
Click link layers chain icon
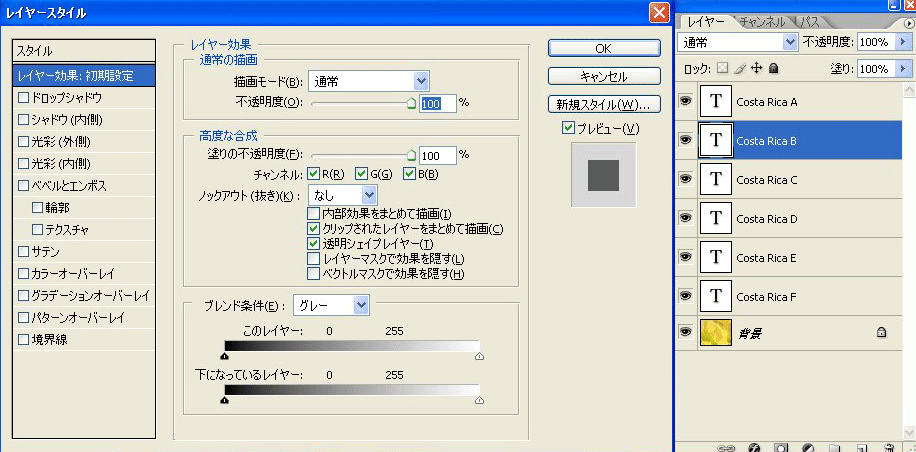pyautogui.click(x=724, y=448)
